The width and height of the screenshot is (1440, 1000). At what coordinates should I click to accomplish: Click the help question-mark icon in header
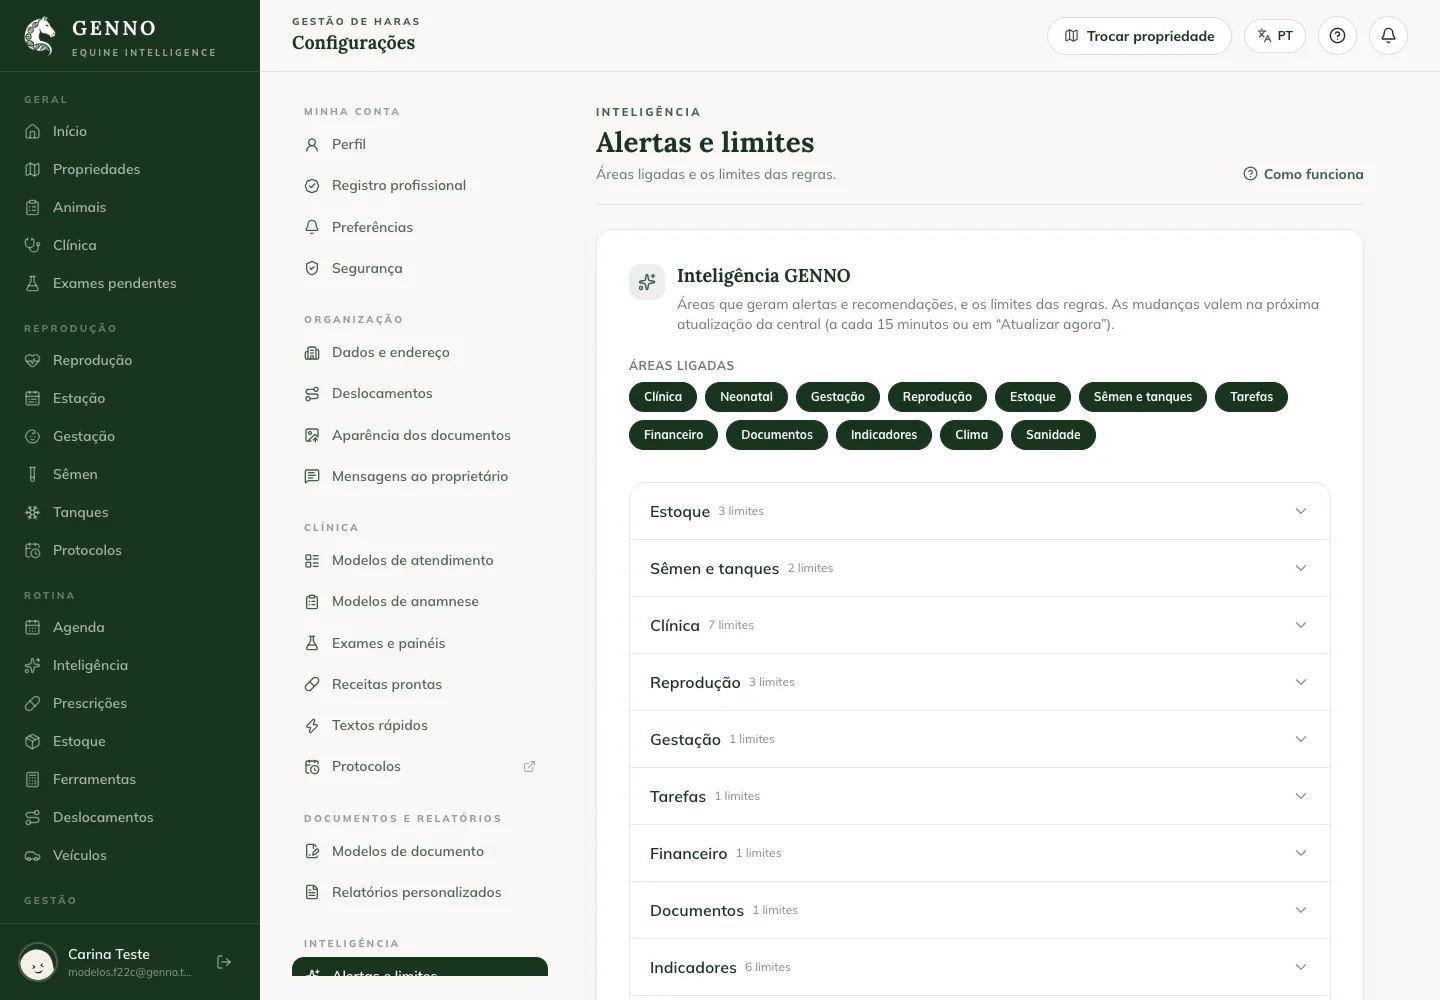(x=1337, y=36)
